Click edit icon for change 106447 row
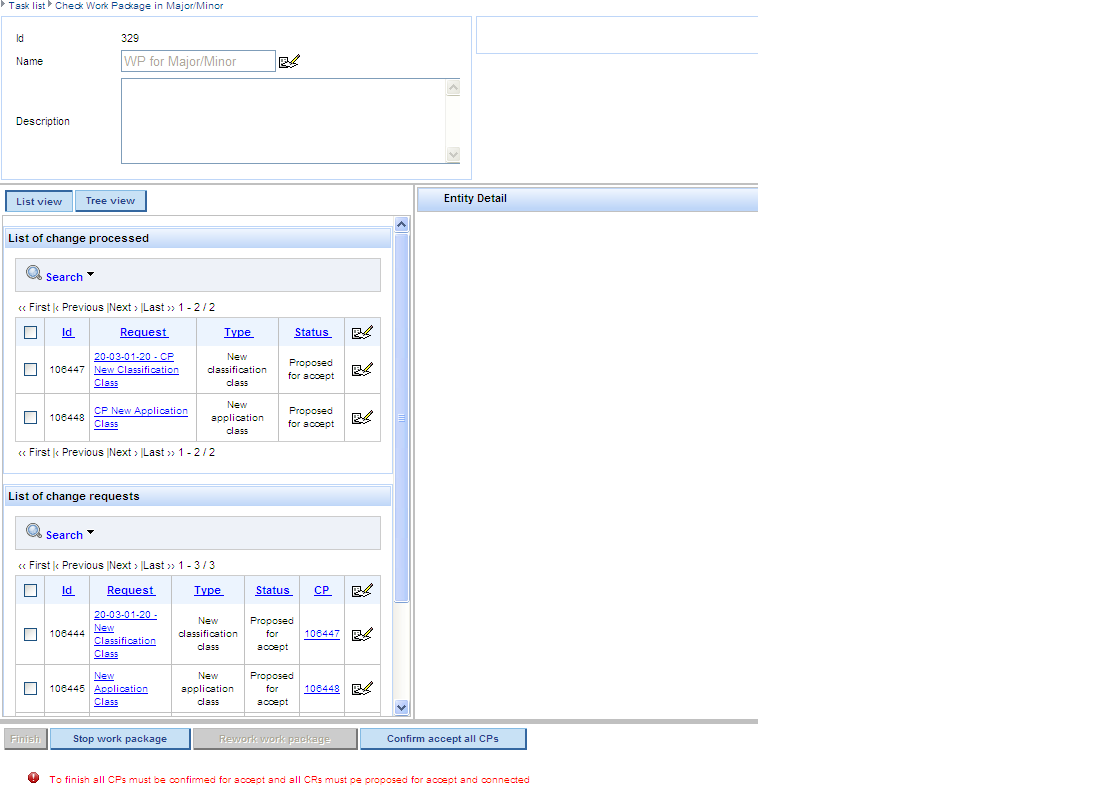This screenshot has height=786, width=1097. pyautogui.click(x=362, y=370)
